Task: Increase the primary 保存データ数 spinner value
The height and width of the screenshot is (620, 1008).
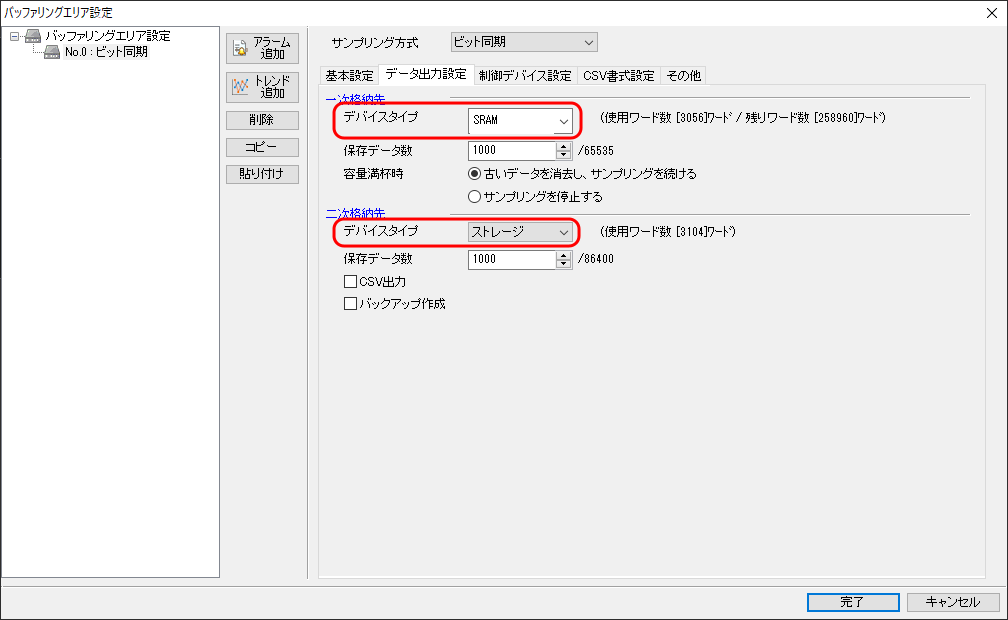Action: [563, 146]
